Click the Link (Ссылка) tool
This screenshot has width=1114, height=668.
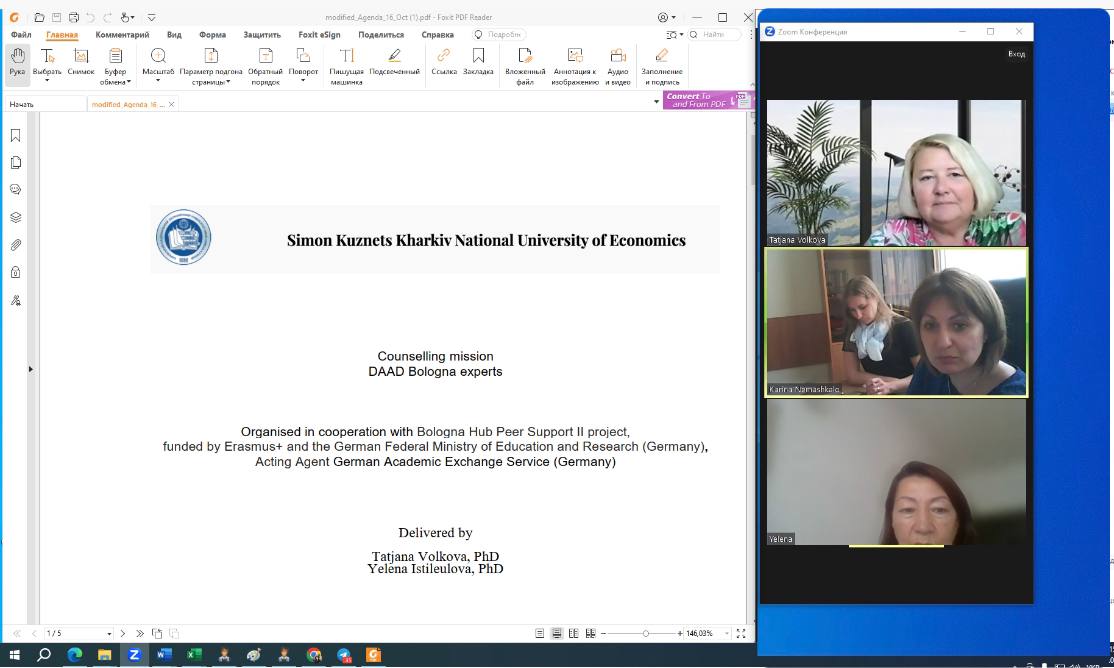click(444, 62)
